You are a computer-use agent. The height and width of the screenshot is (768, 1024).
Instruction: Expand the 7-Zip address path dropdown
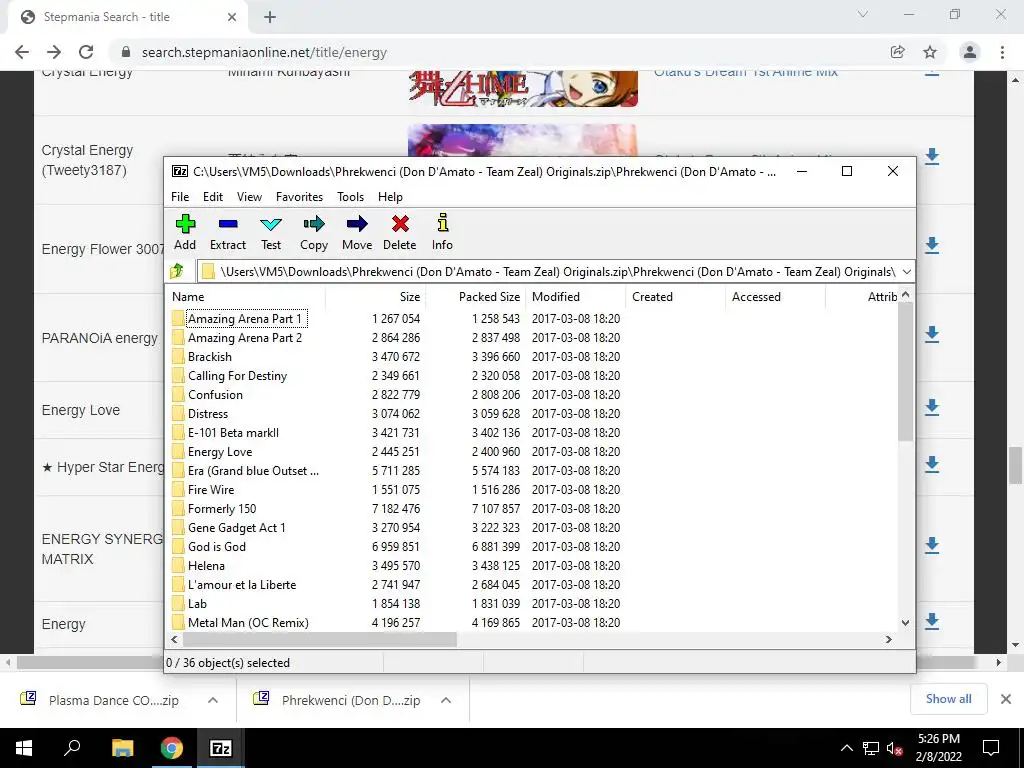tap(906, 272)
